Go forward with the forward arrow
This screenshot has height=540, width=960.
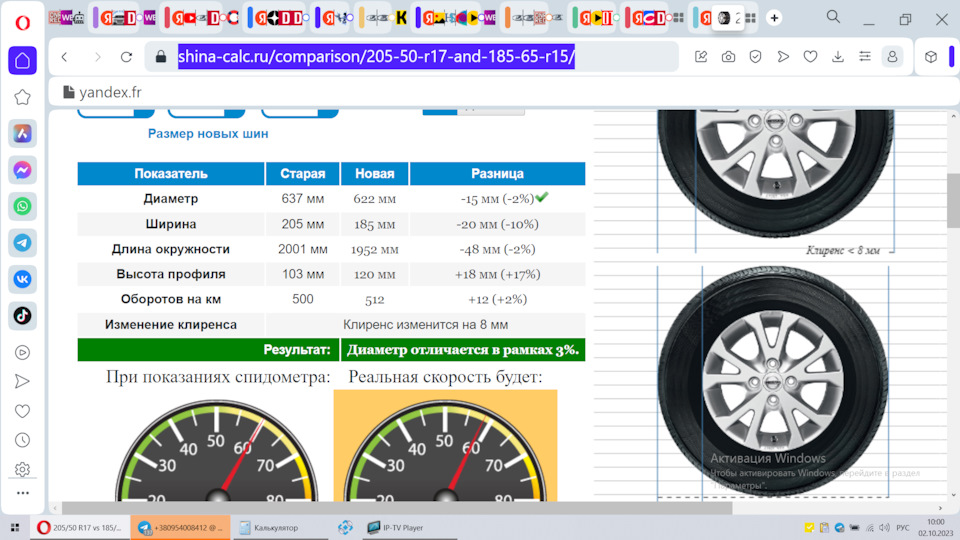tap(97, 57)
